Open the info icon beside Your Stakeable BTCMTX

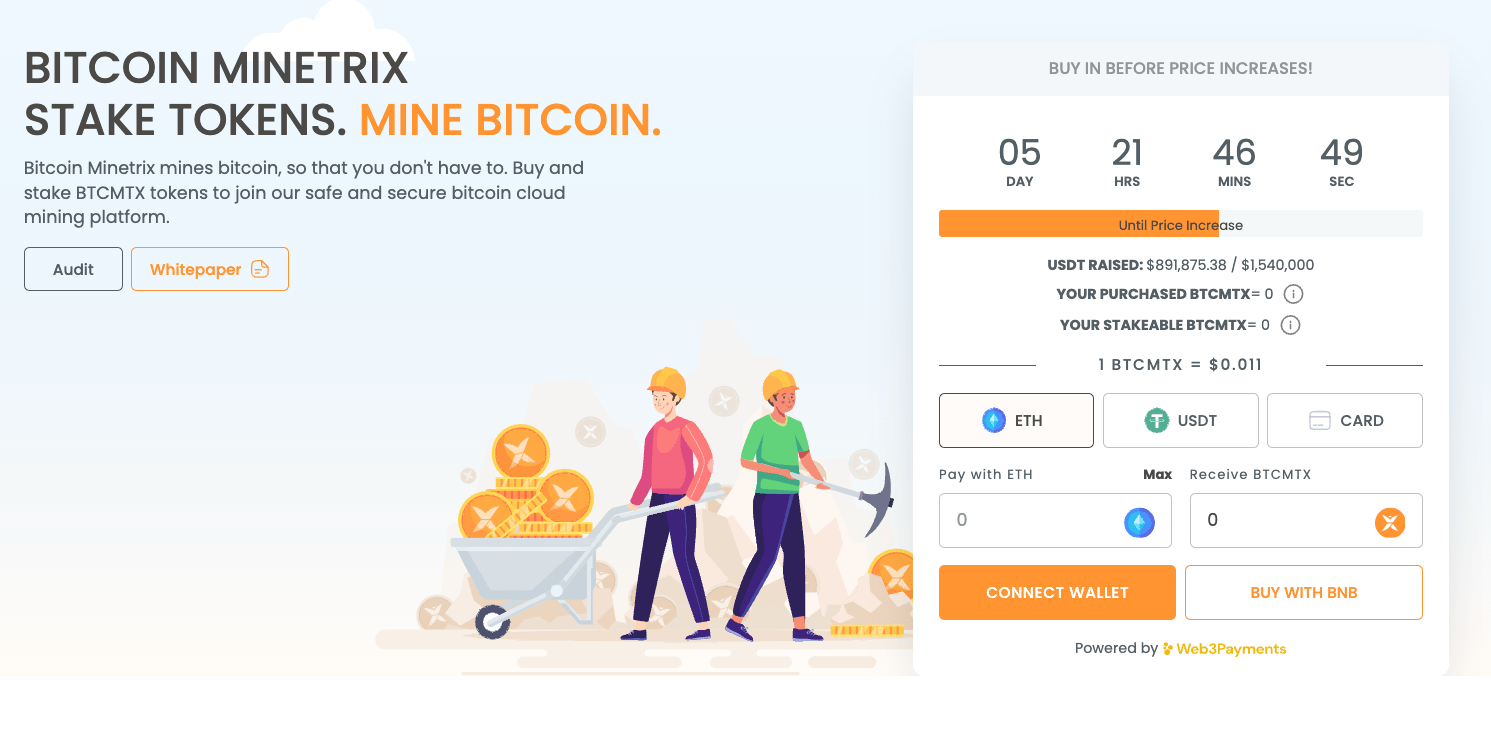[x=1290, y=325]
